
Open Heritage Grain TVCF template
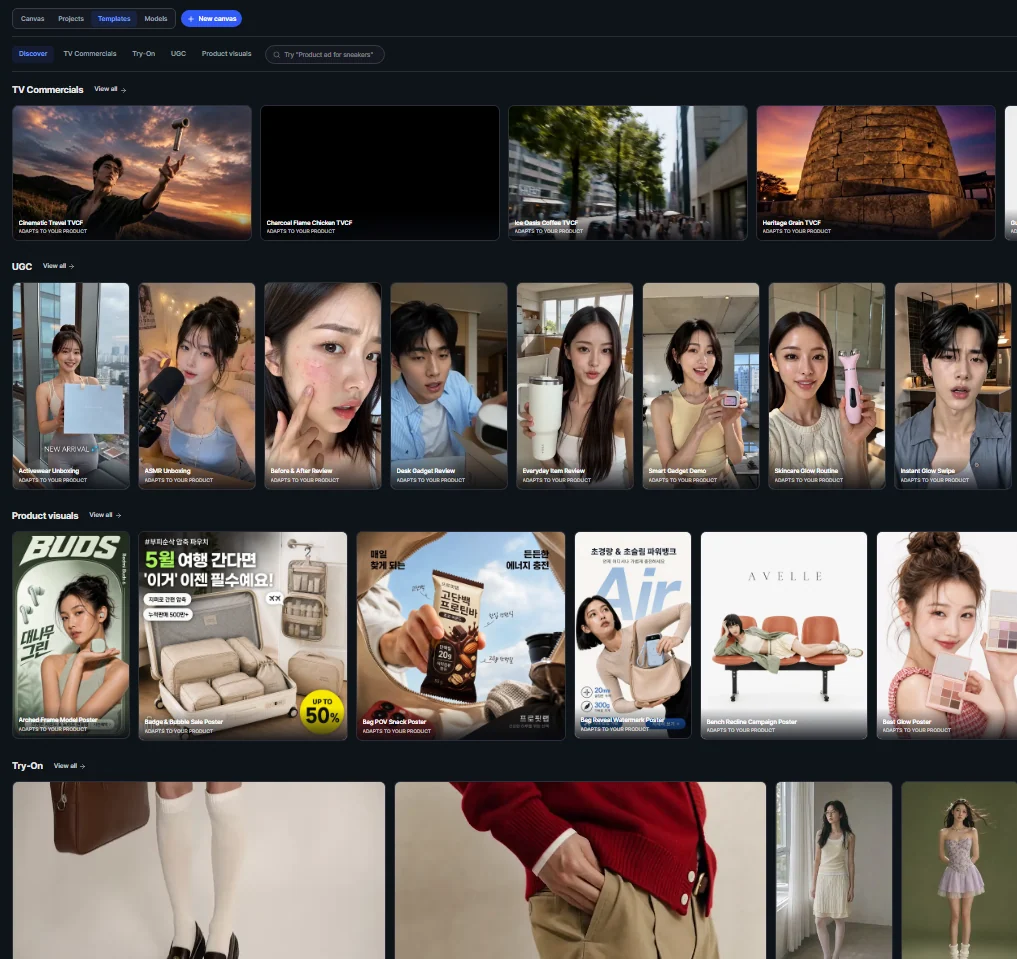(876, 173)
